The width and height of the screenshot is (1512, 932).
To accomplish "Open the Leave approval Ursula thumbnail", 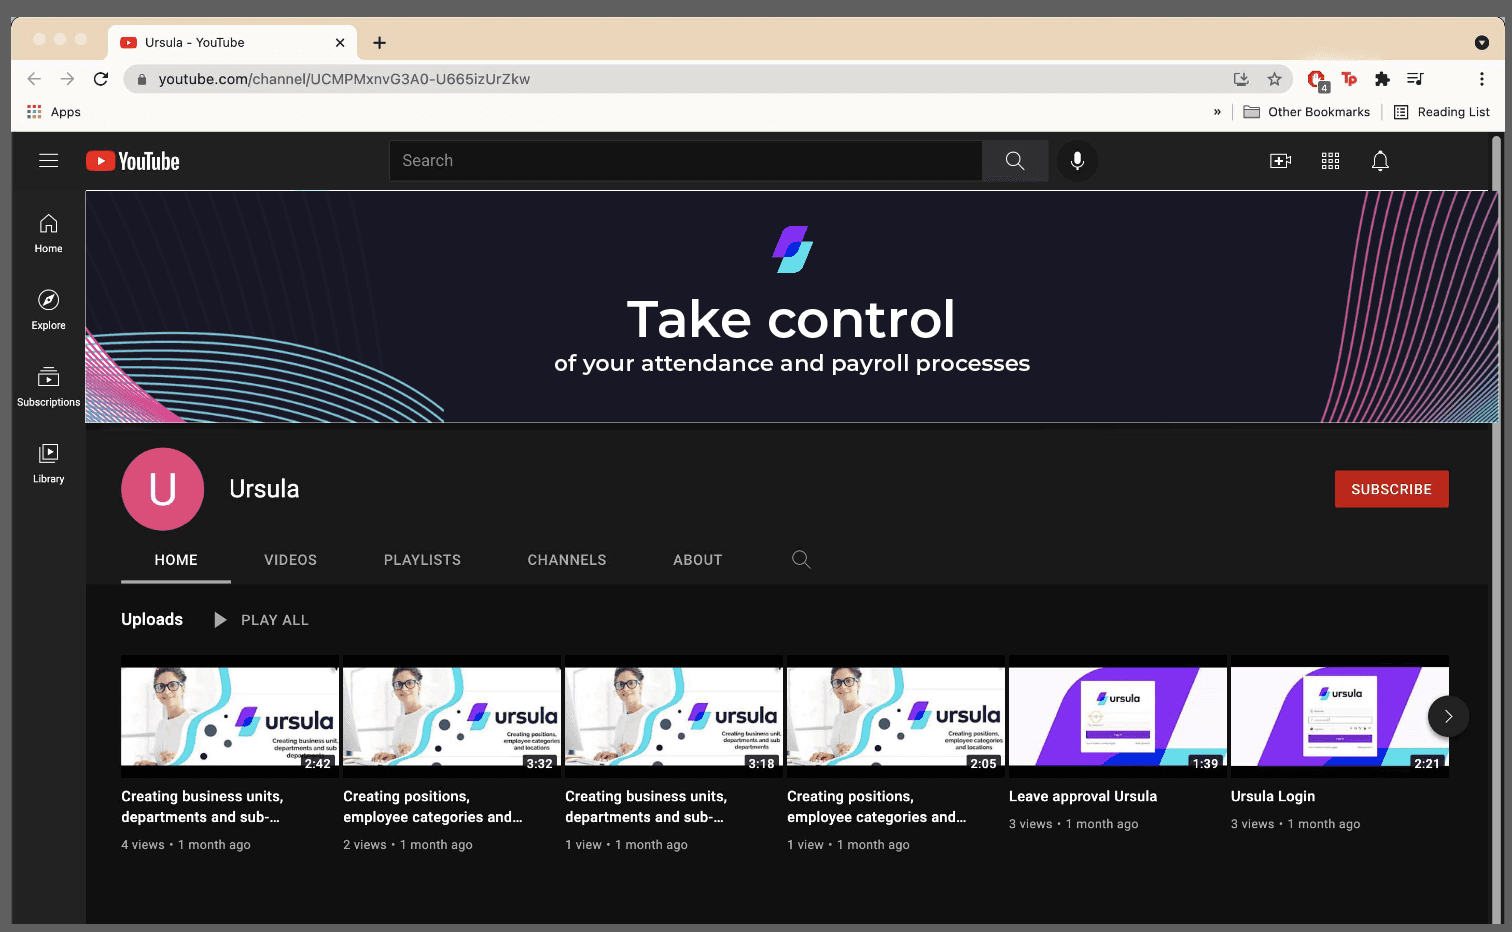I will pos(1117,716).
